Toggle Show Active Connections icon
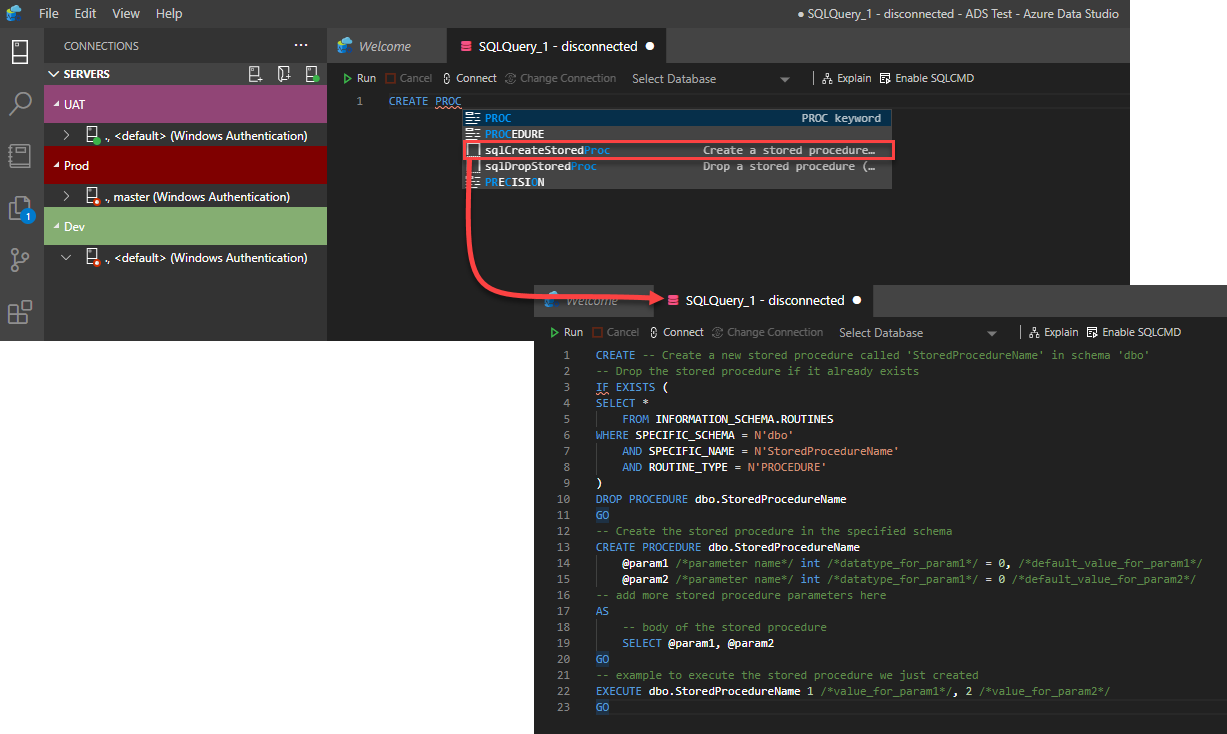 coord(312,74)
